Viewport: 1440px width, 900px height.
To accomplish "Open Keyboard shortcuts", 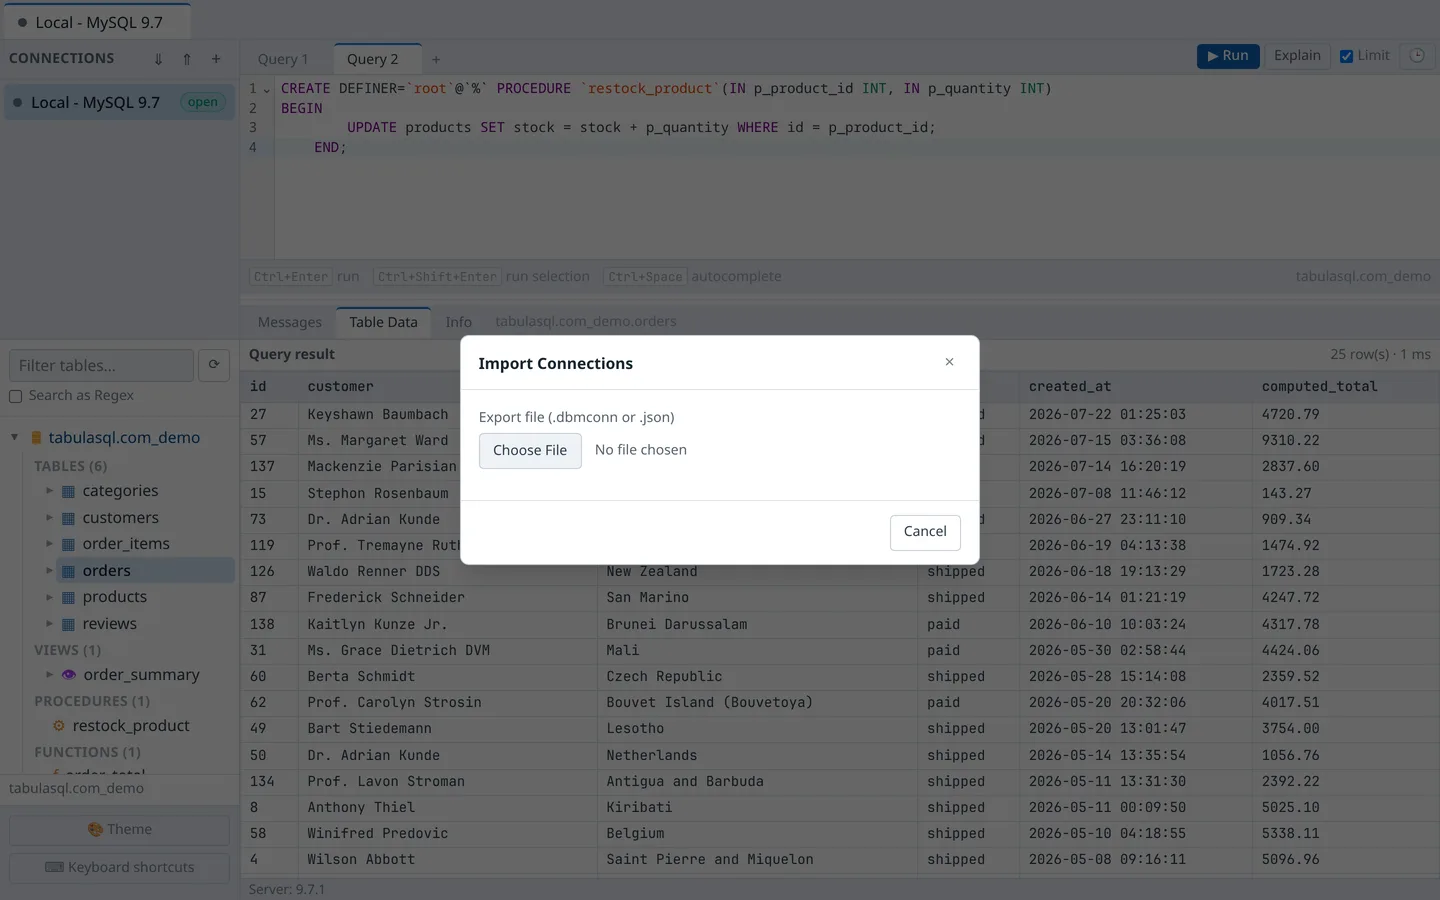I will tap(120, 868).
